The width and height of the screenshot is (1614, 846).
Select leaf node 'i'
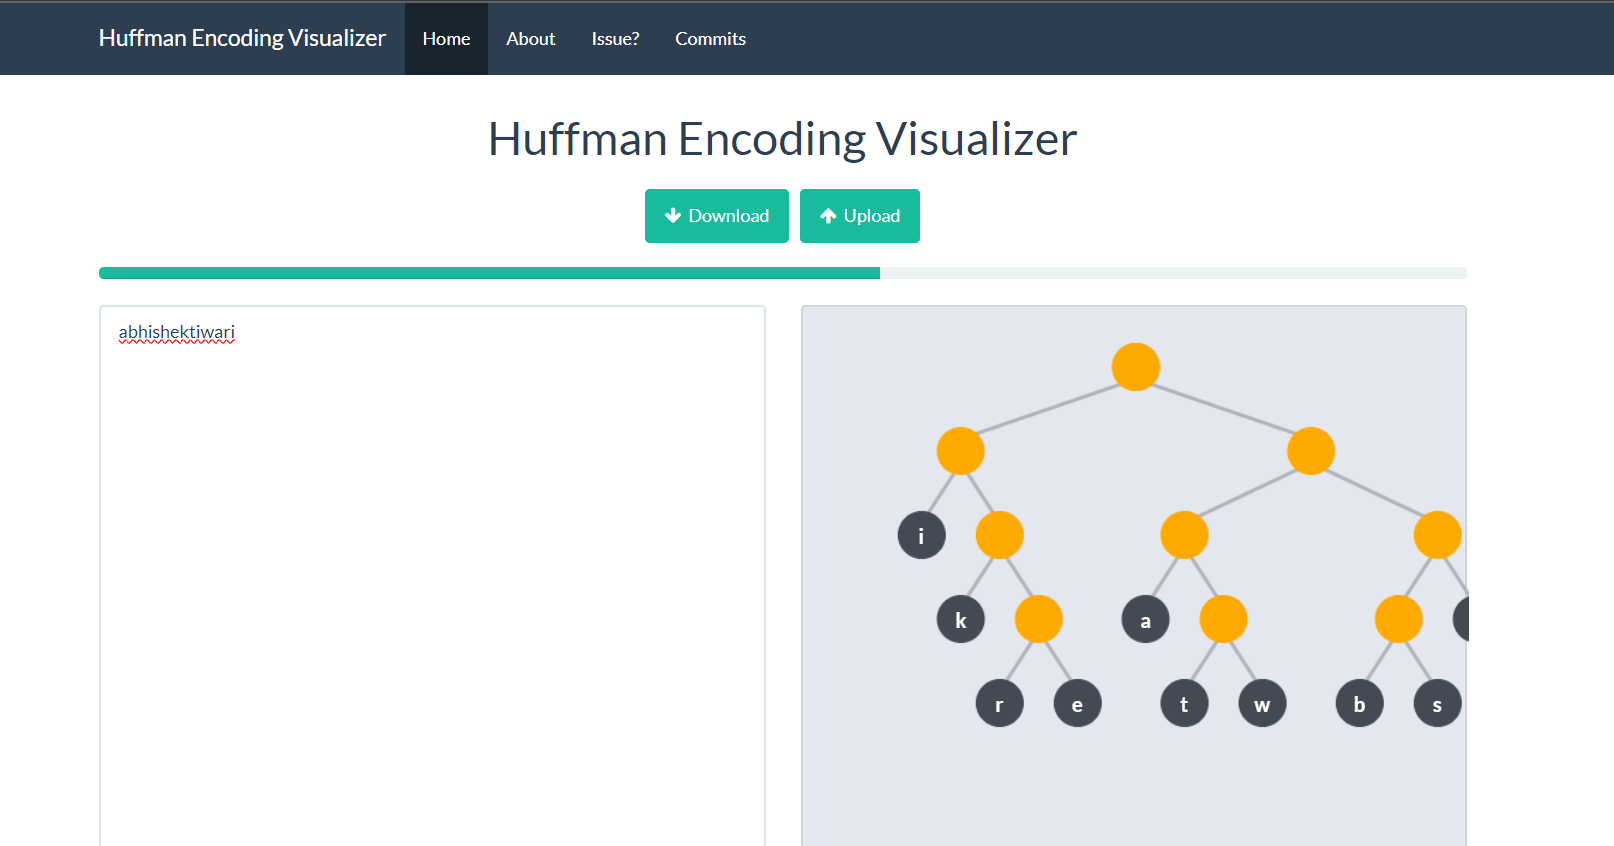pyautogui.click(x=922, y=535)
